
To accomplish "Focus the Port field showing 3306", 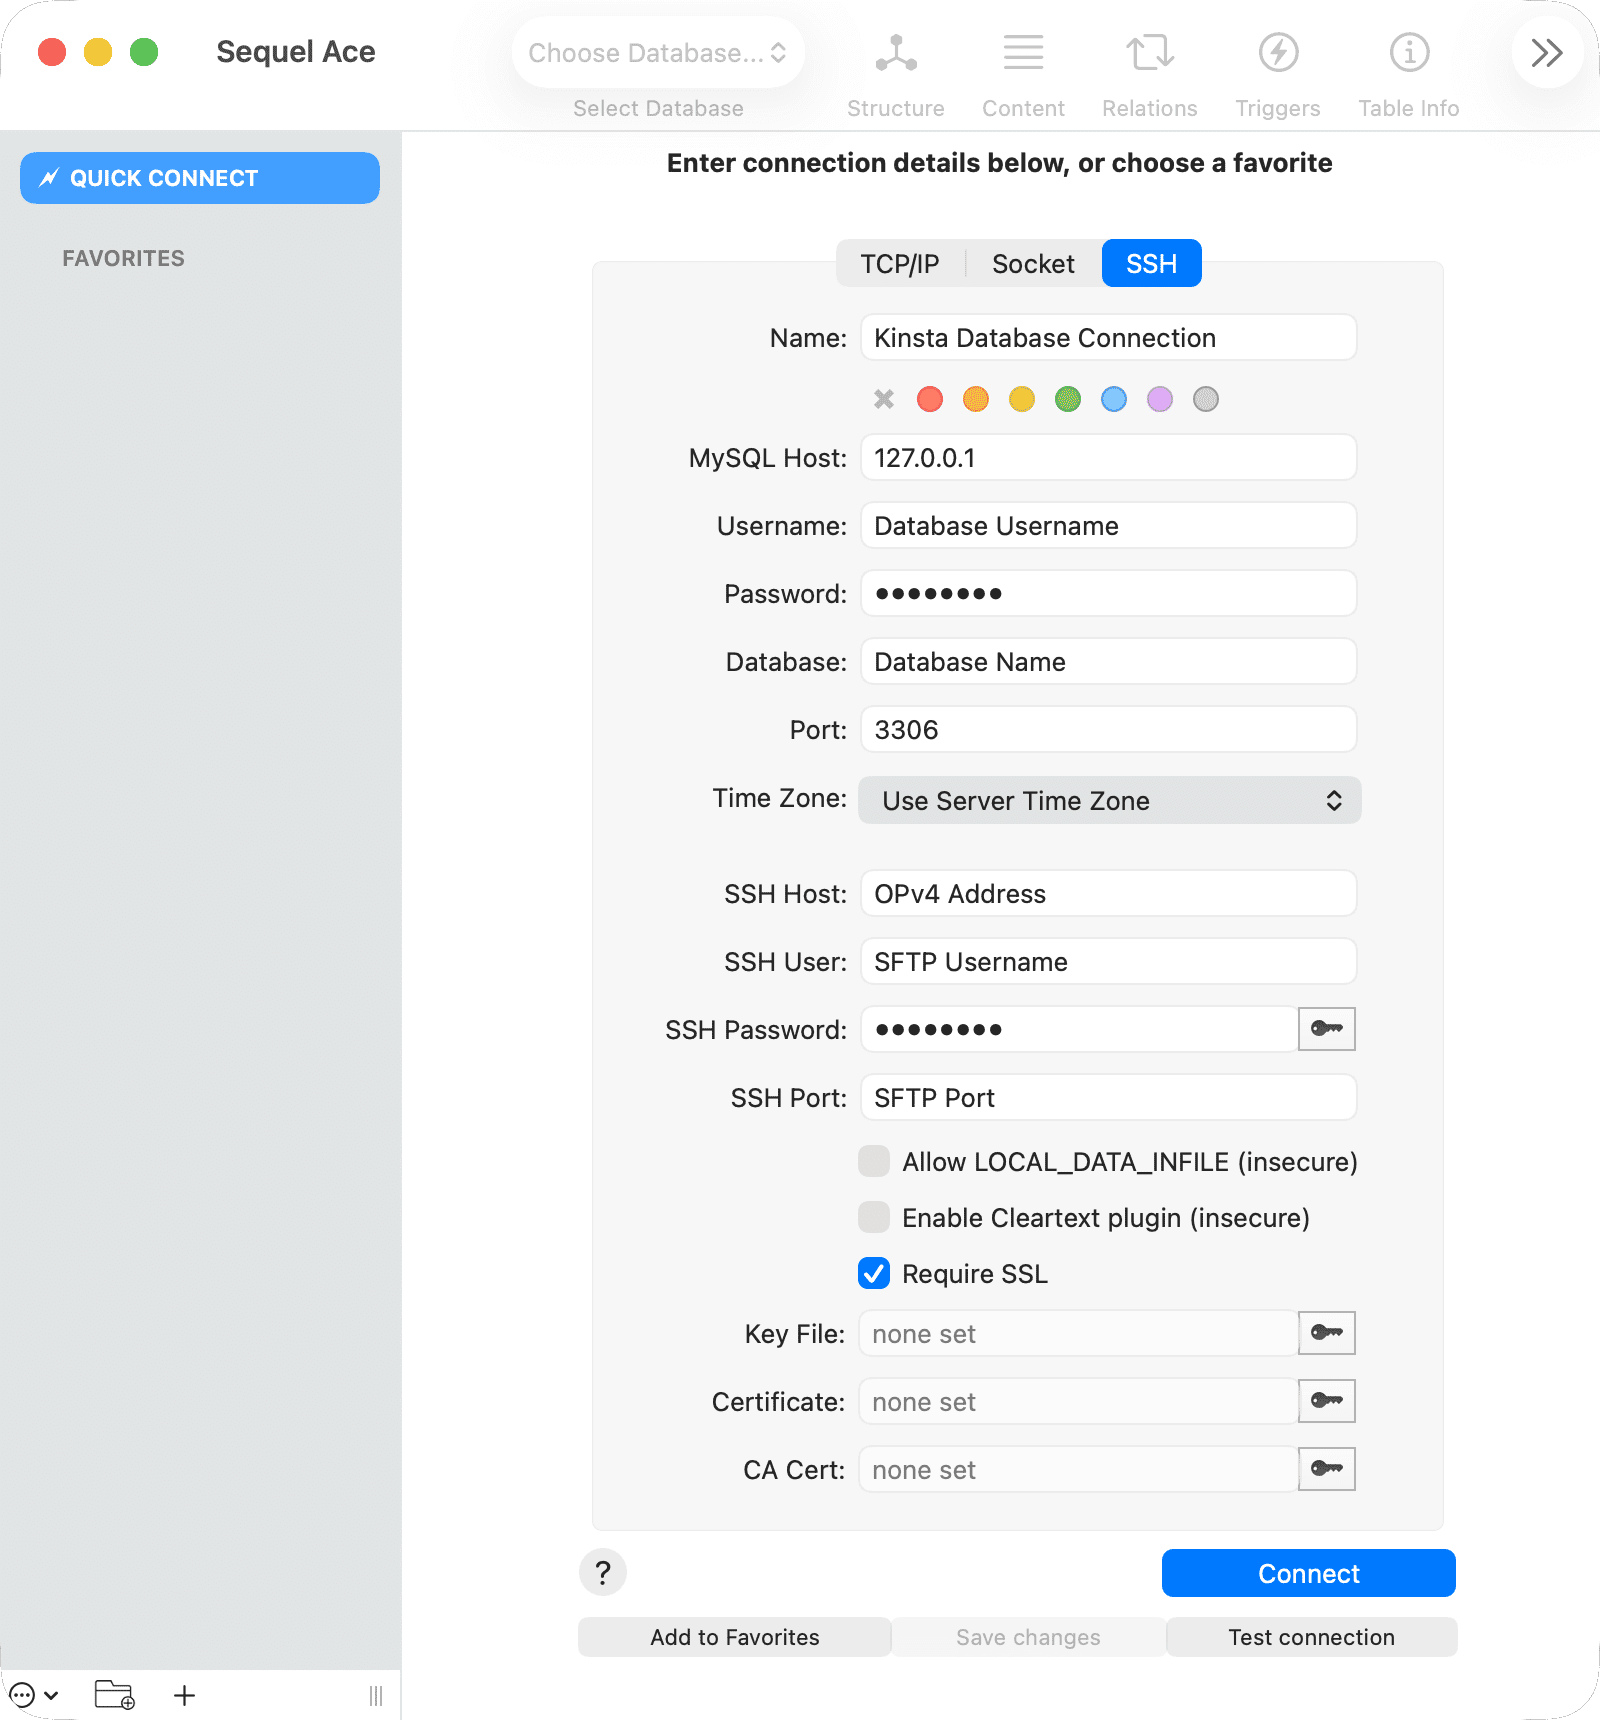I will [1108, 730].
